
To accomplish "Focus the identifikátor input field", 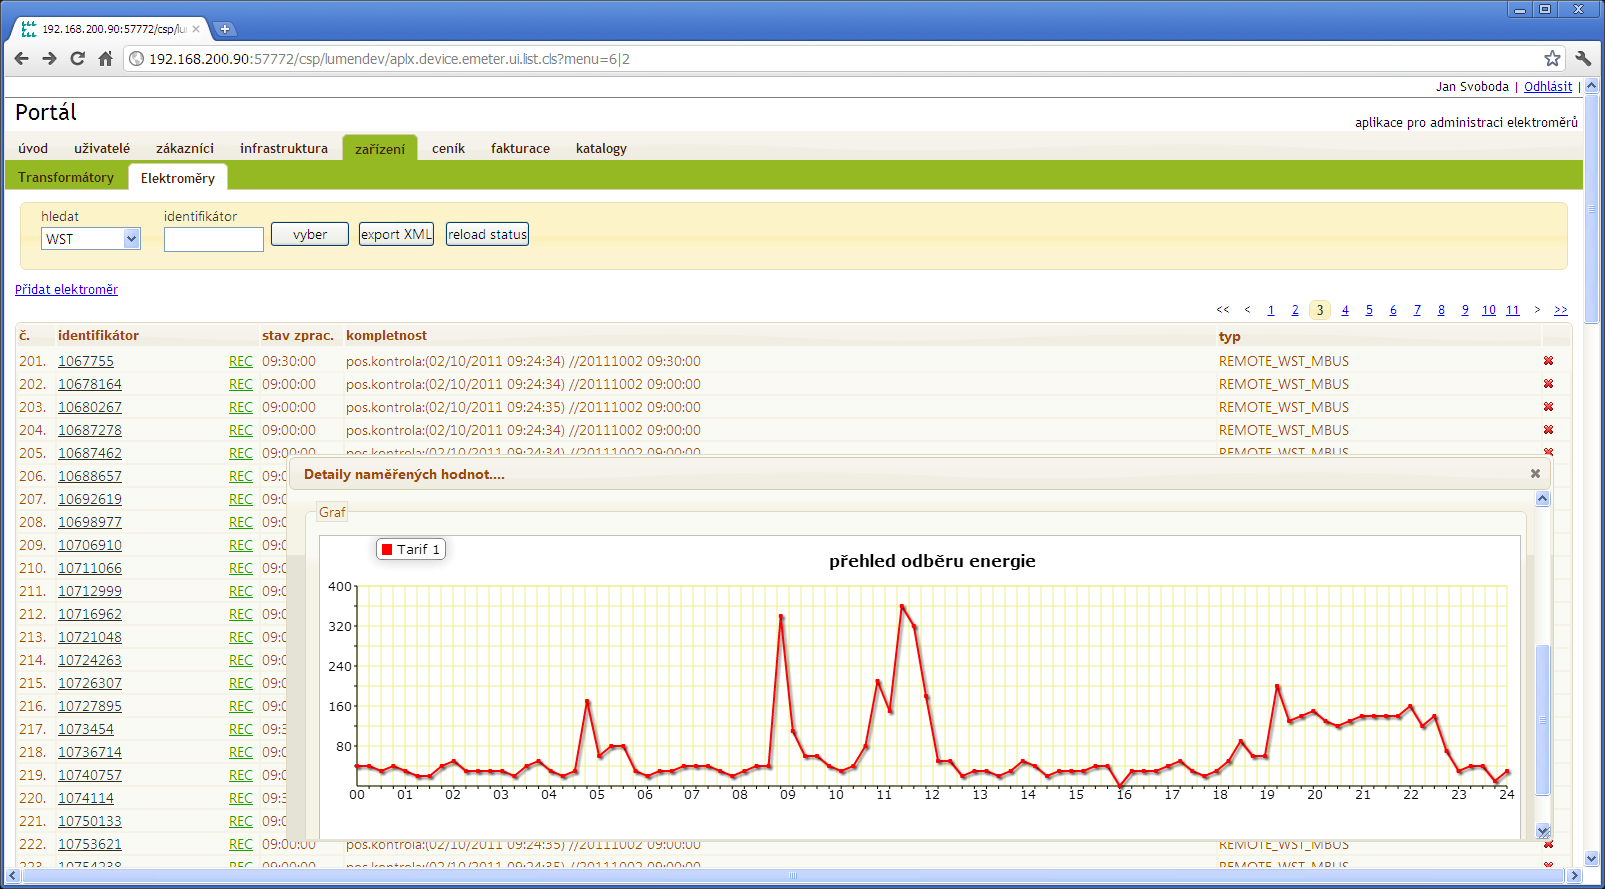I will coord(214,239).
